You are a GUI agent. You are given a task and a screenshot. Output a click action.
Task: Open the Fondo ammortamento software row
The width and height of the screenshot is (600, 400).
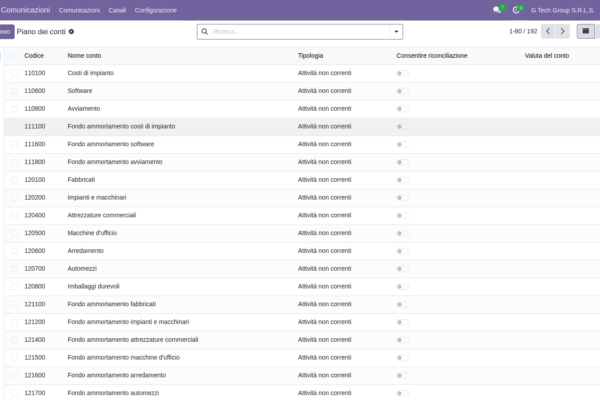302,144
